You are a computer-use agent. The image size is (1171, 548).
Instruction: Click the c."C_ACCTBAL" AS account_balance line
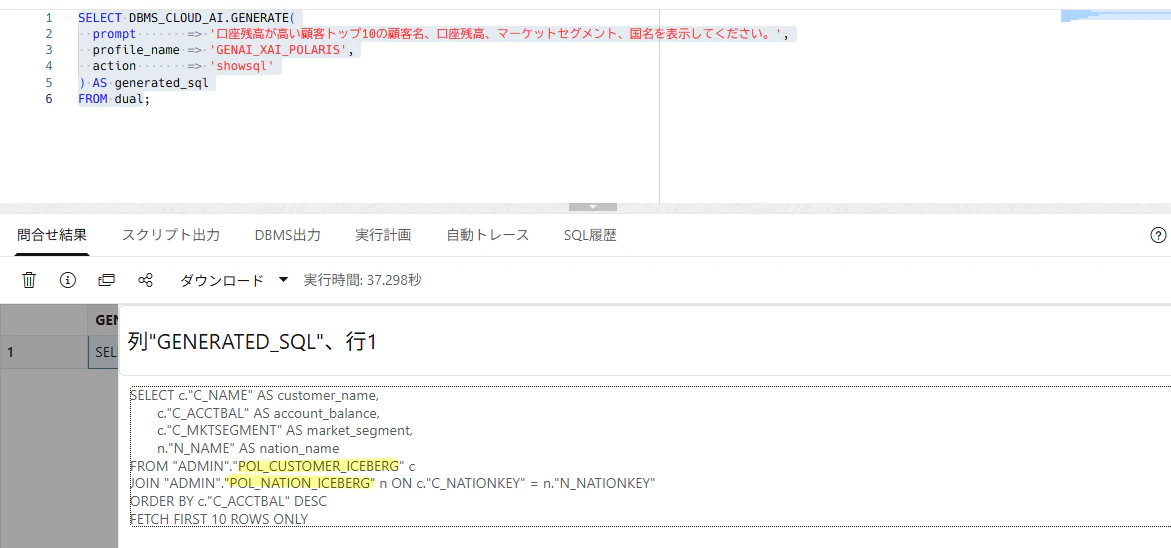pyautogui.click(x=268, y=414)
